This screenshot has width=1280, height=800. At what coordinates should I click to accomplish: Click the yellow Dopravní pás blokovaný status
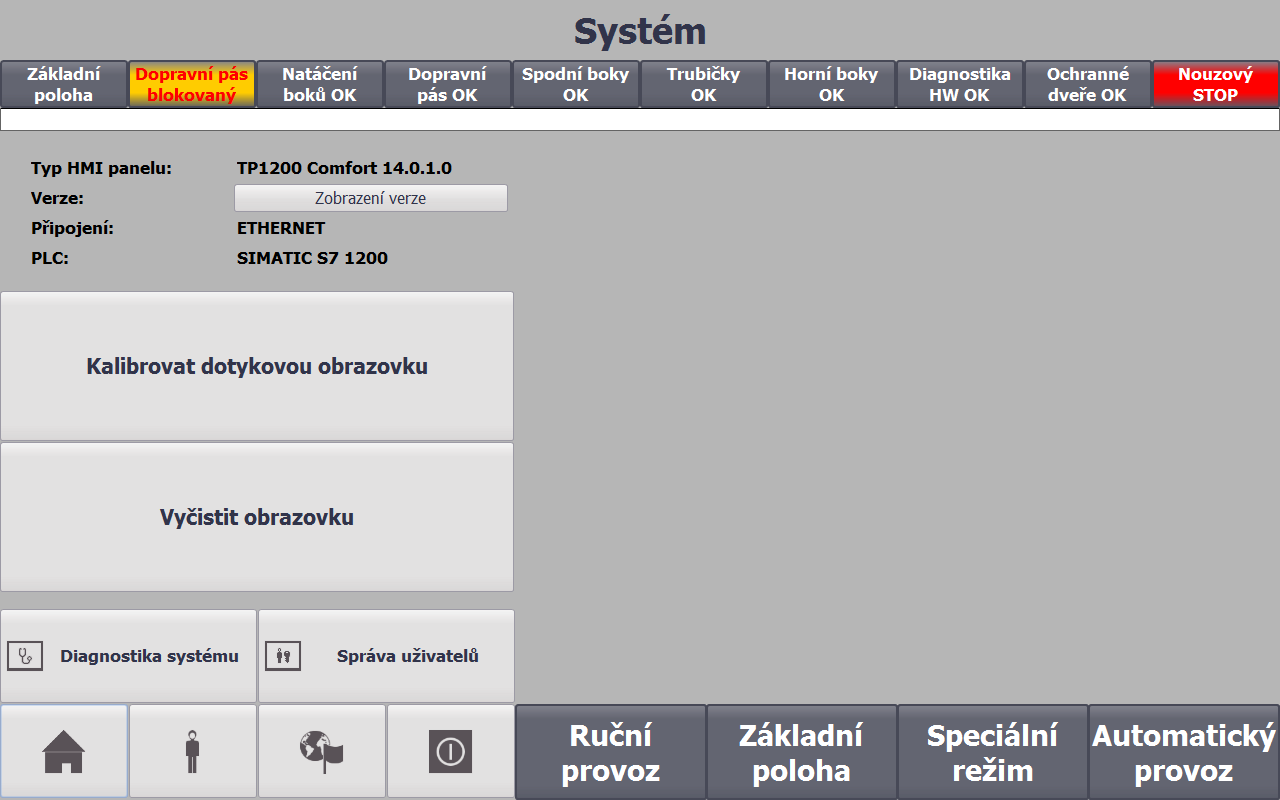192,85
